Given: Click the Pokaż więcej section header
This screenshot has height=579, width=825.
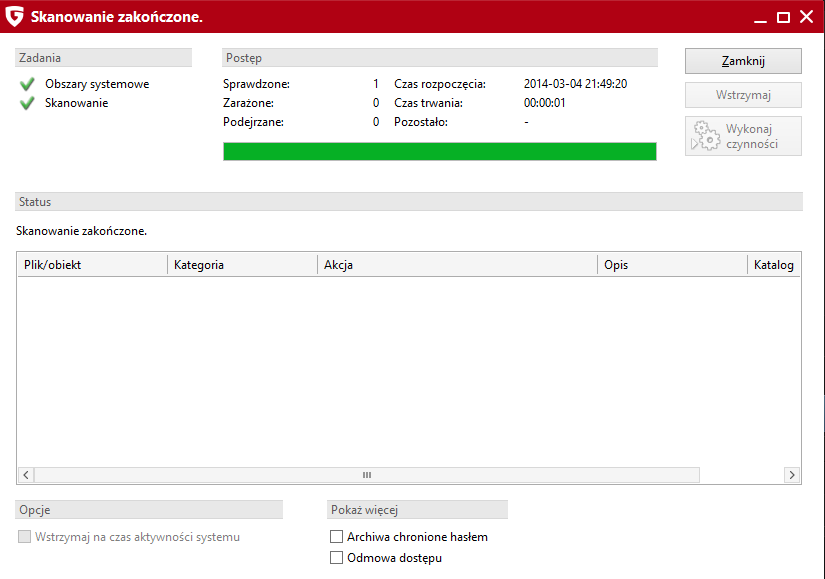Looking at the screenshot, I should [x=417, y=510].
